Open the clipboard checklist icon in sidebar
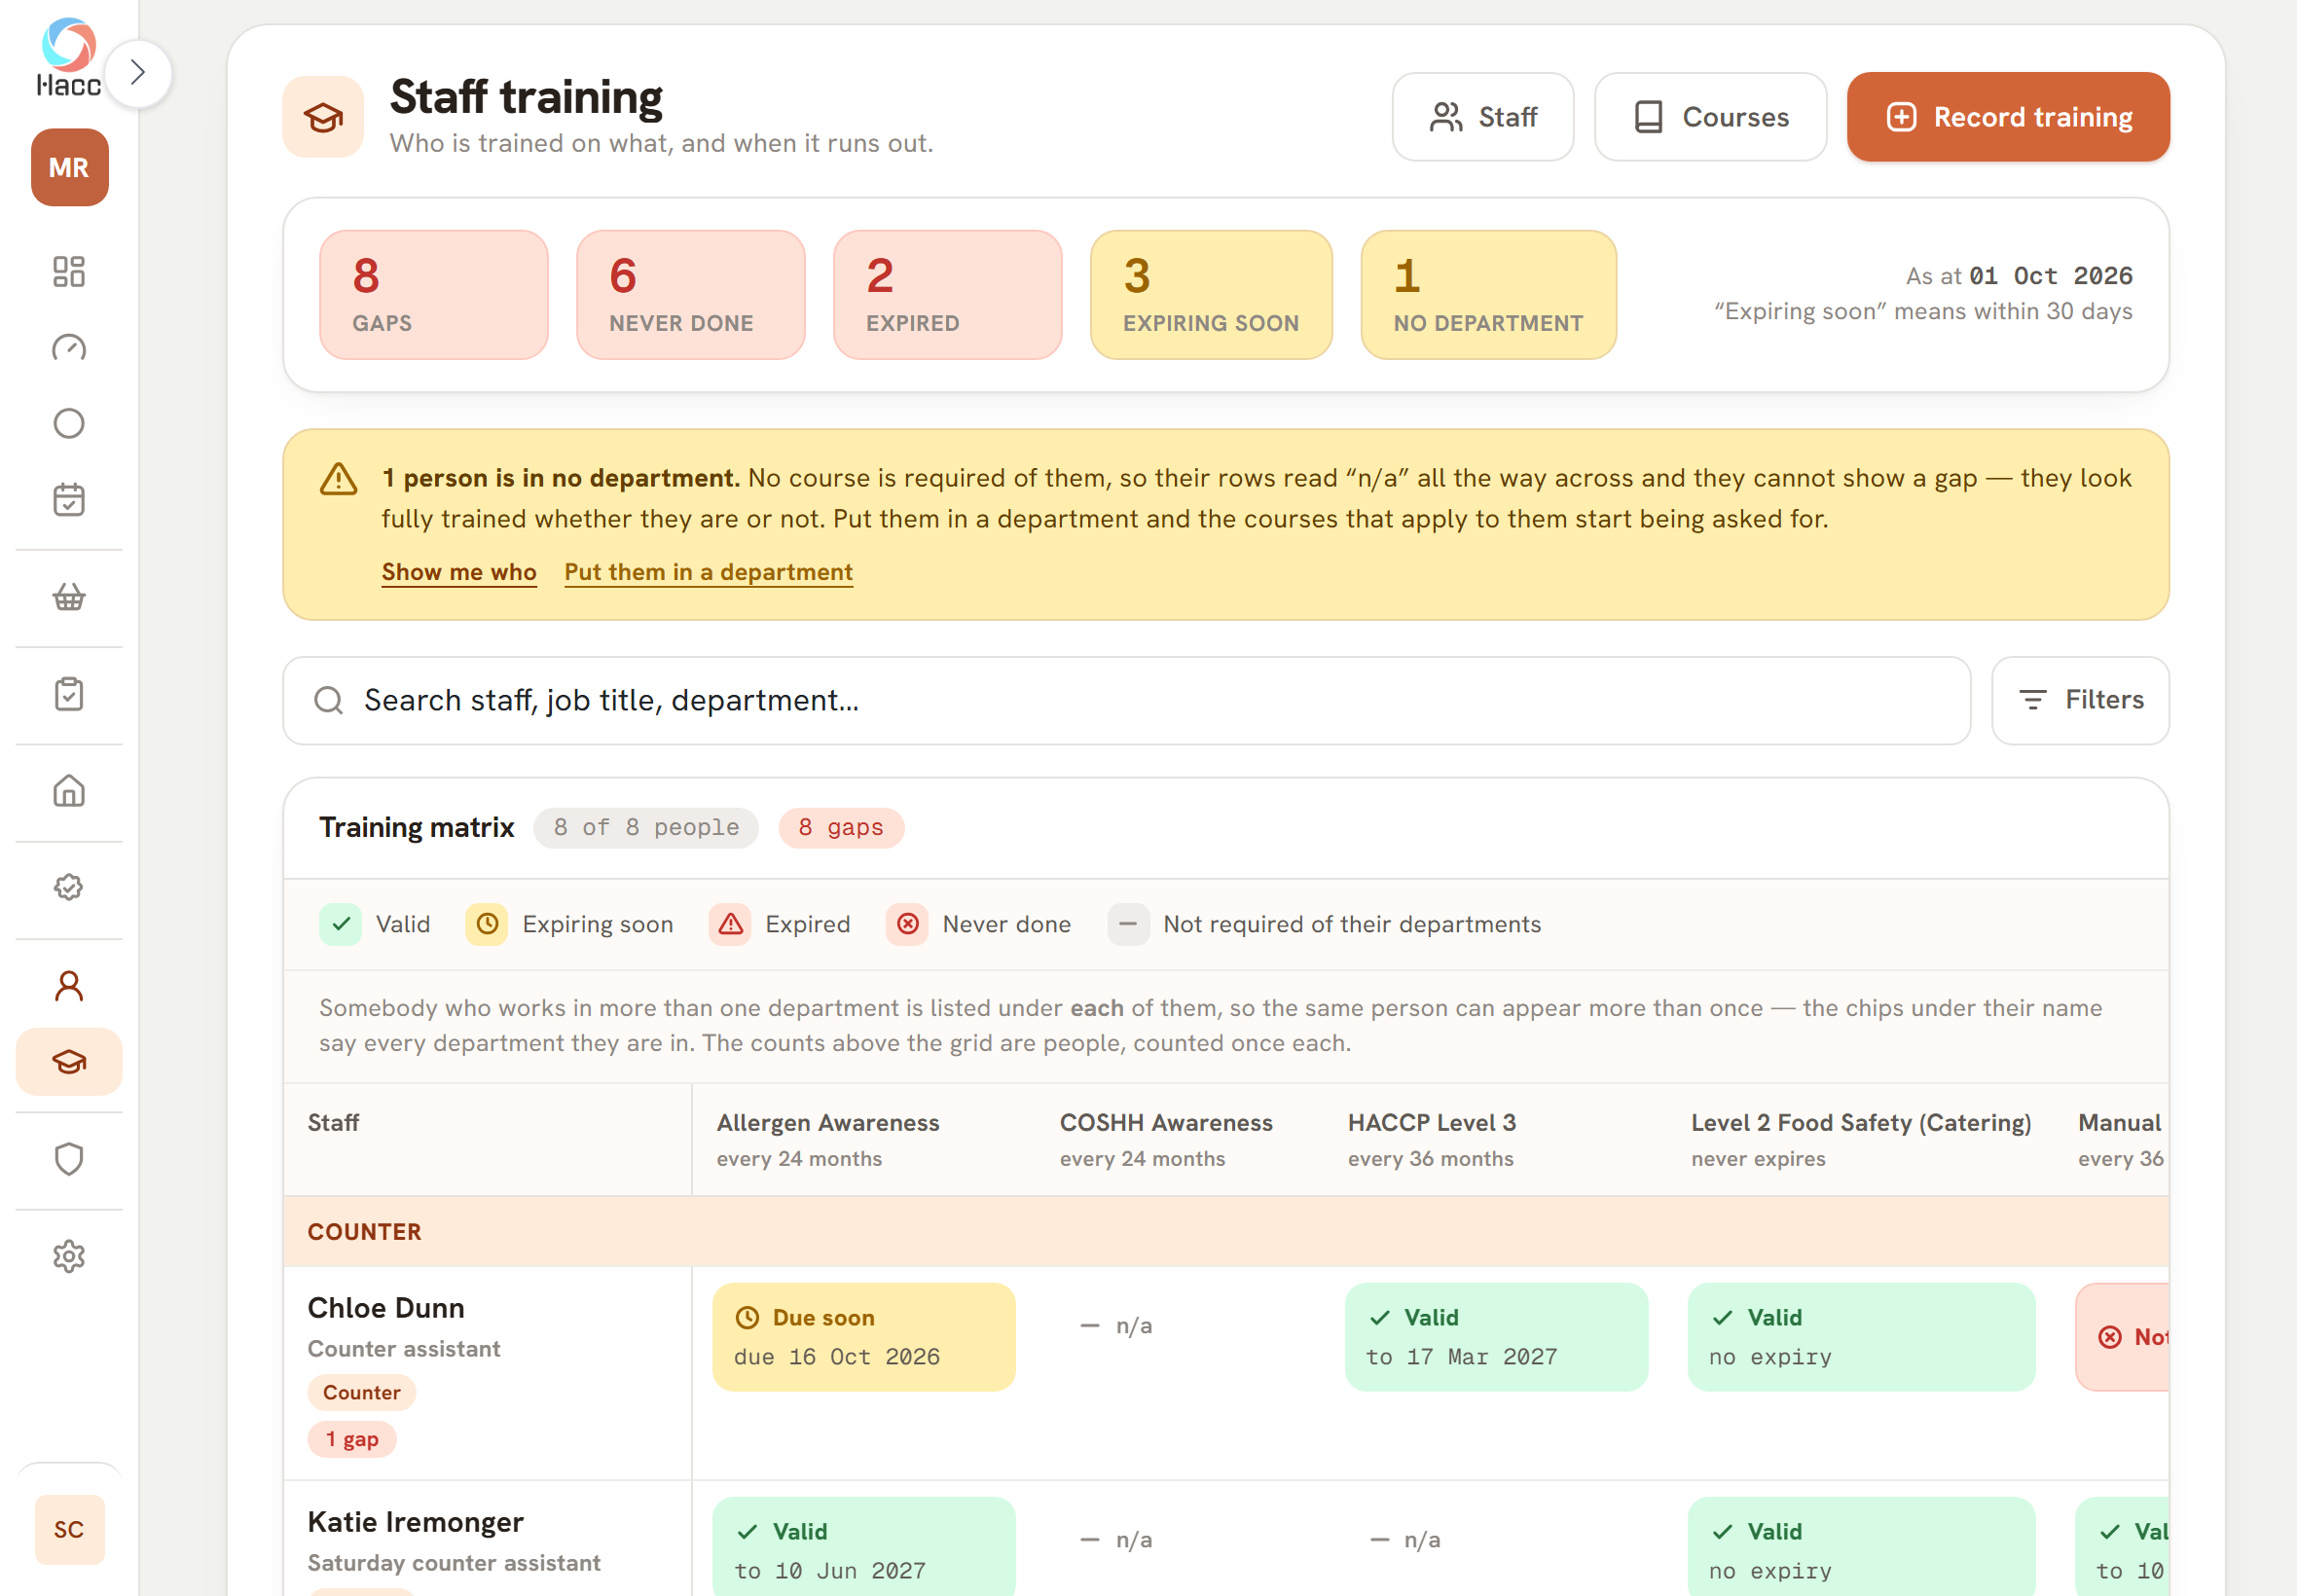Screen dimensions: 2297x1596 69,694
